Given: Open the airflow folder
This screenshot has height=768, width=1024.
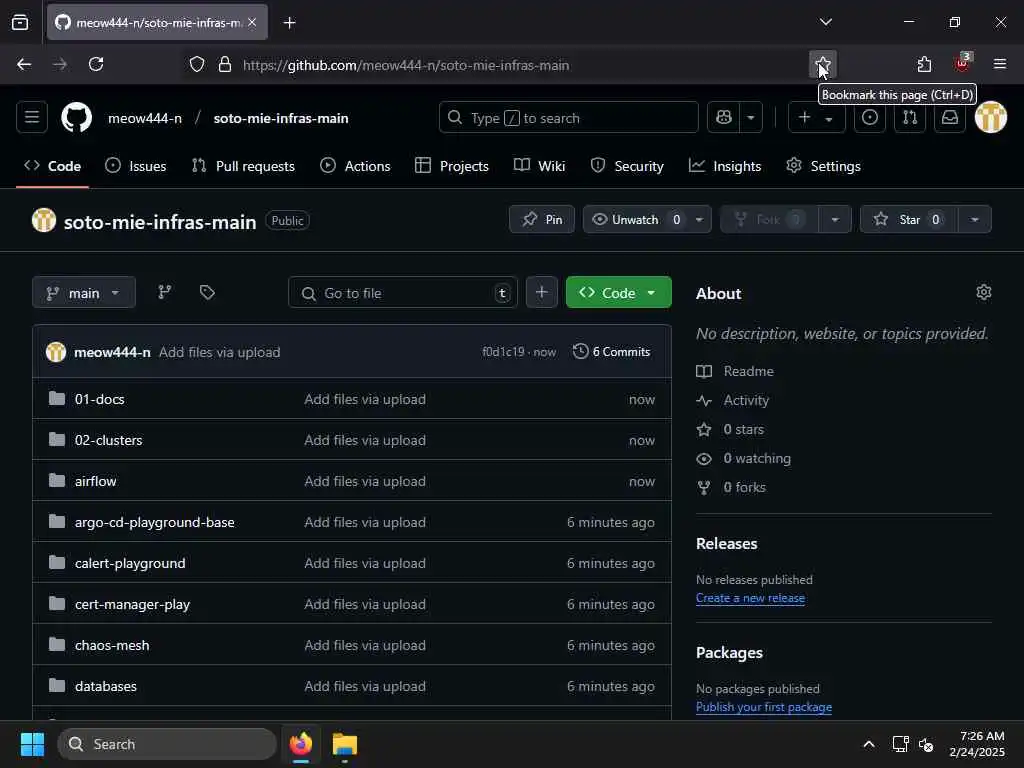Looking at the screenshot, I should coord(95,481).
